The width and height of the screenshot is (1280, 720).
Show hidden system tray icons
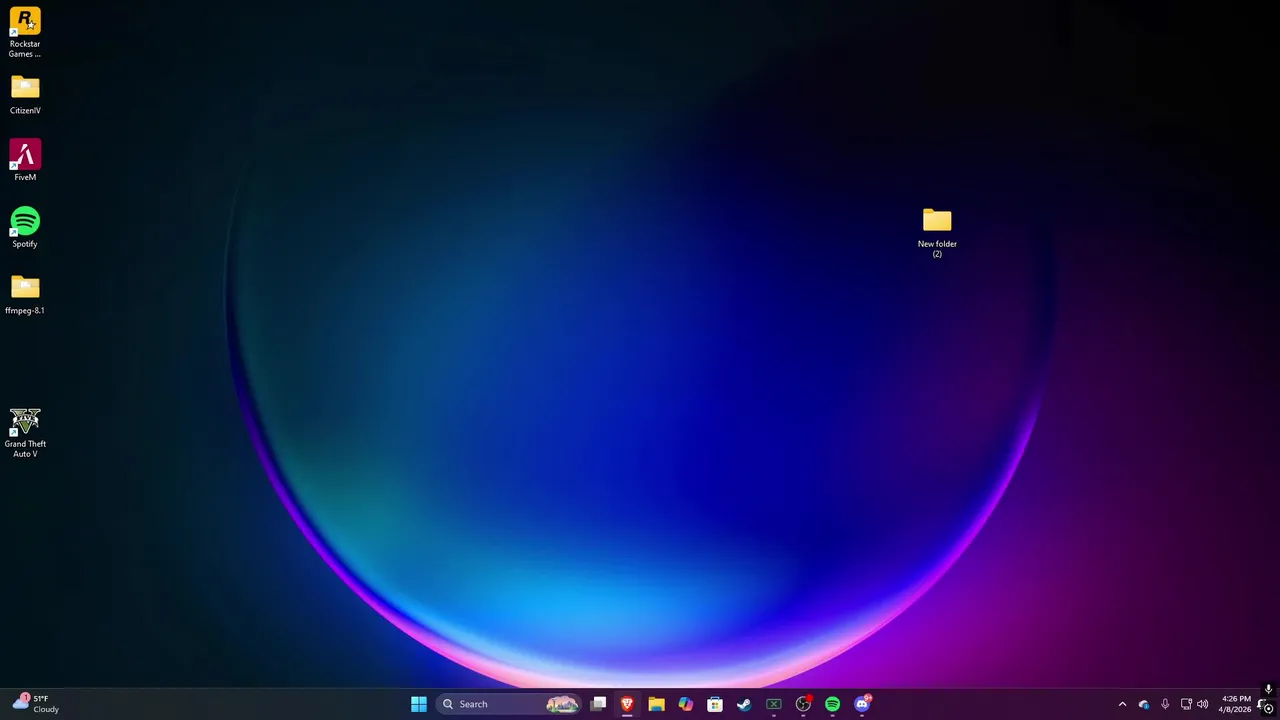point(1122,704)
